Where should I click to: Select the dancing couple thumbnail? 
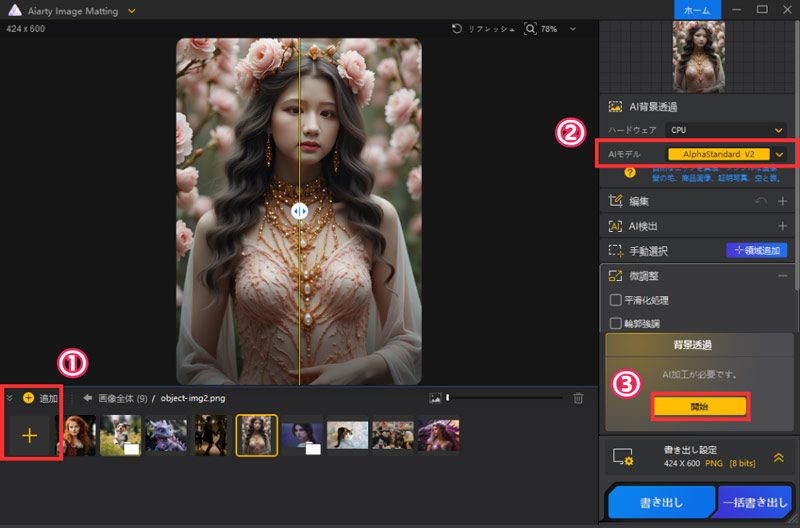[x=211, y=435]
